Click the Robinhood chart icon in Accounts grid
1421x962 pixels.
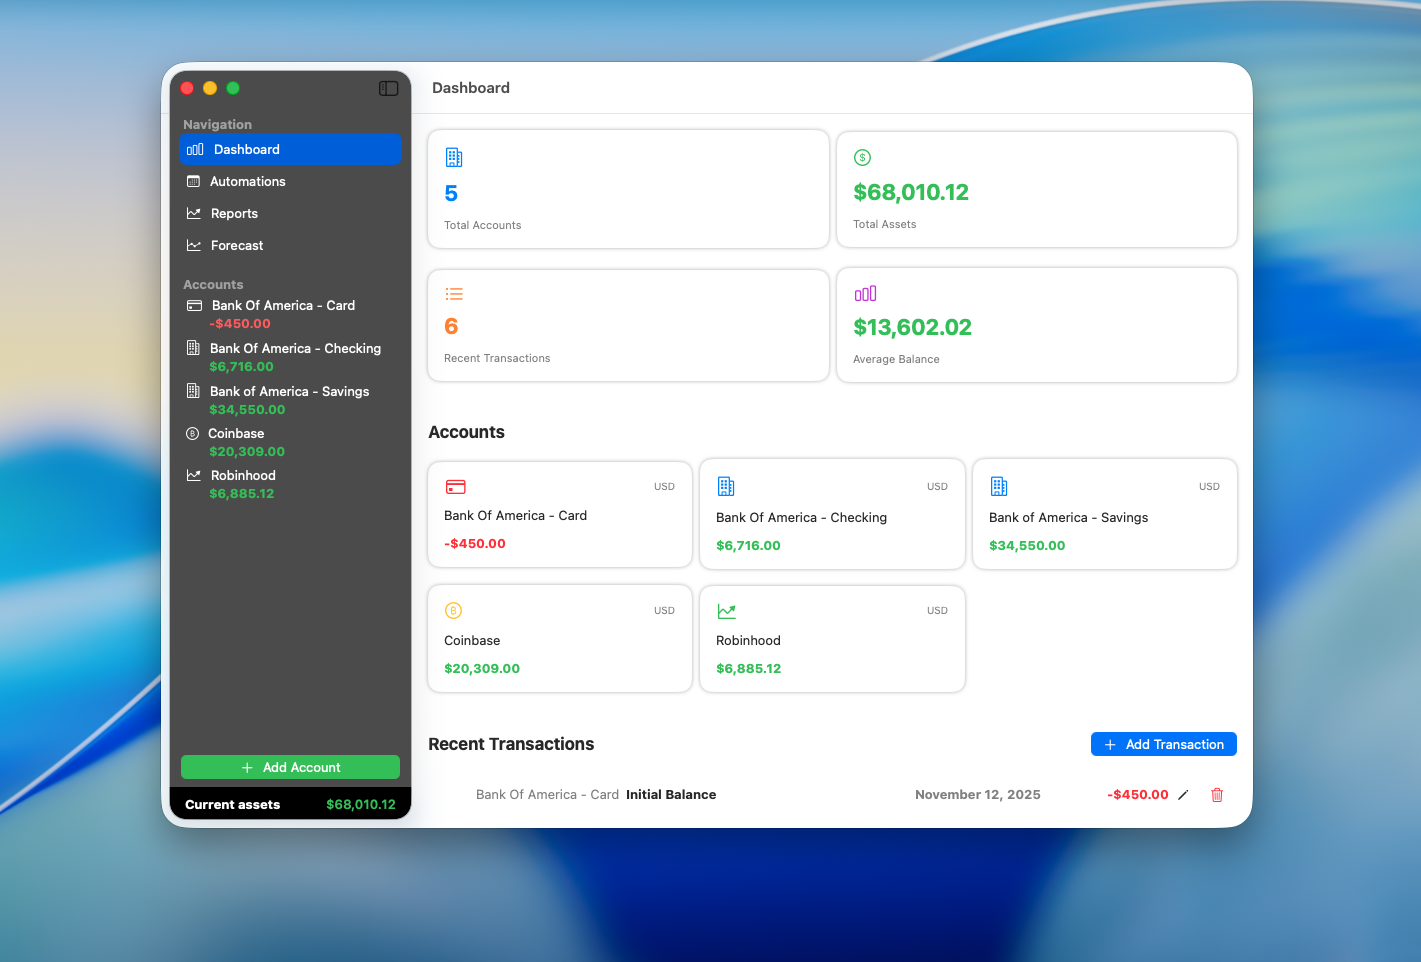click(726, 611)
